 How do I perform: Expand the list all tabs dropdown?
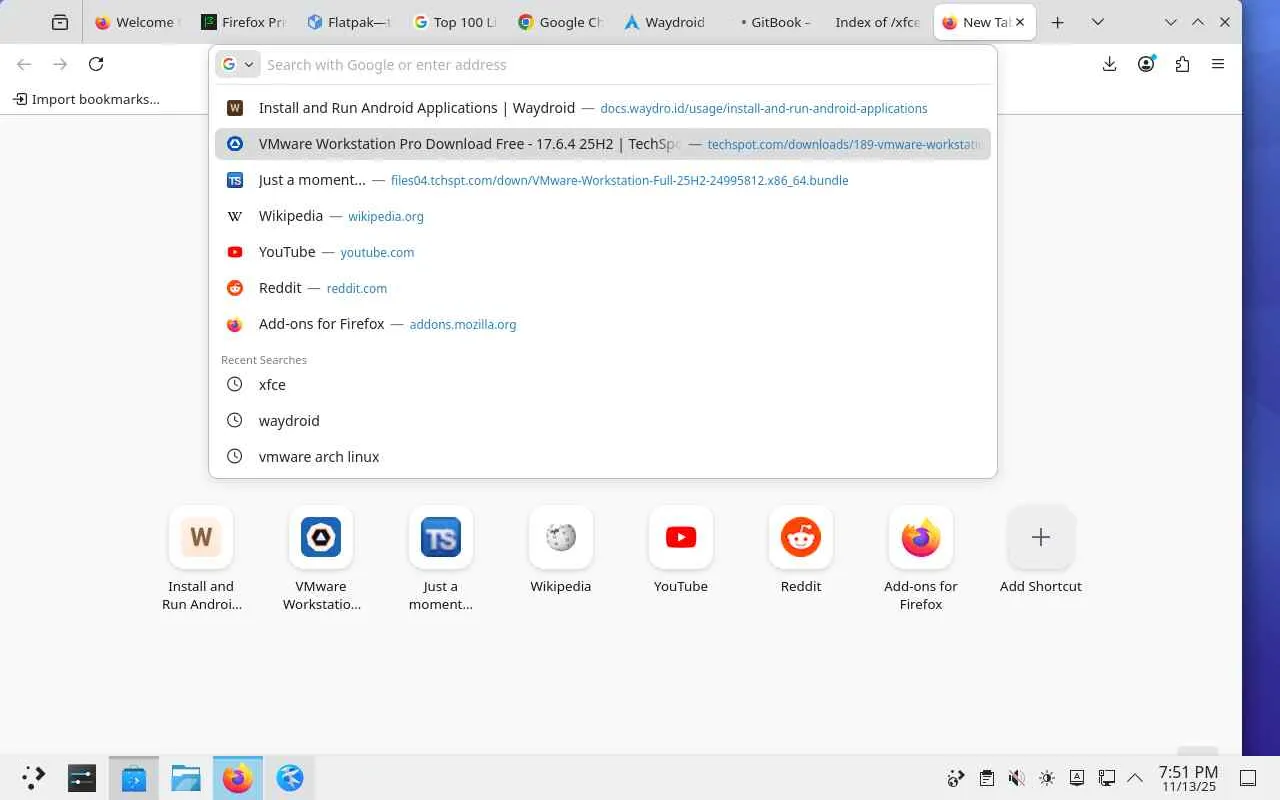1097,22
